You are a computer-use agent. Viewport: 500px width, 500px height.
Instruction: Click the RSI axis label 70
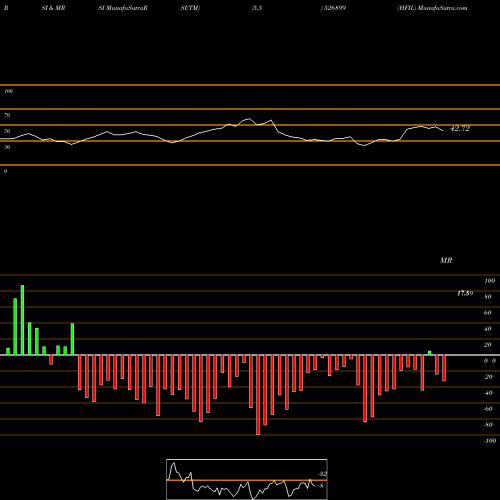coord(7,115)
